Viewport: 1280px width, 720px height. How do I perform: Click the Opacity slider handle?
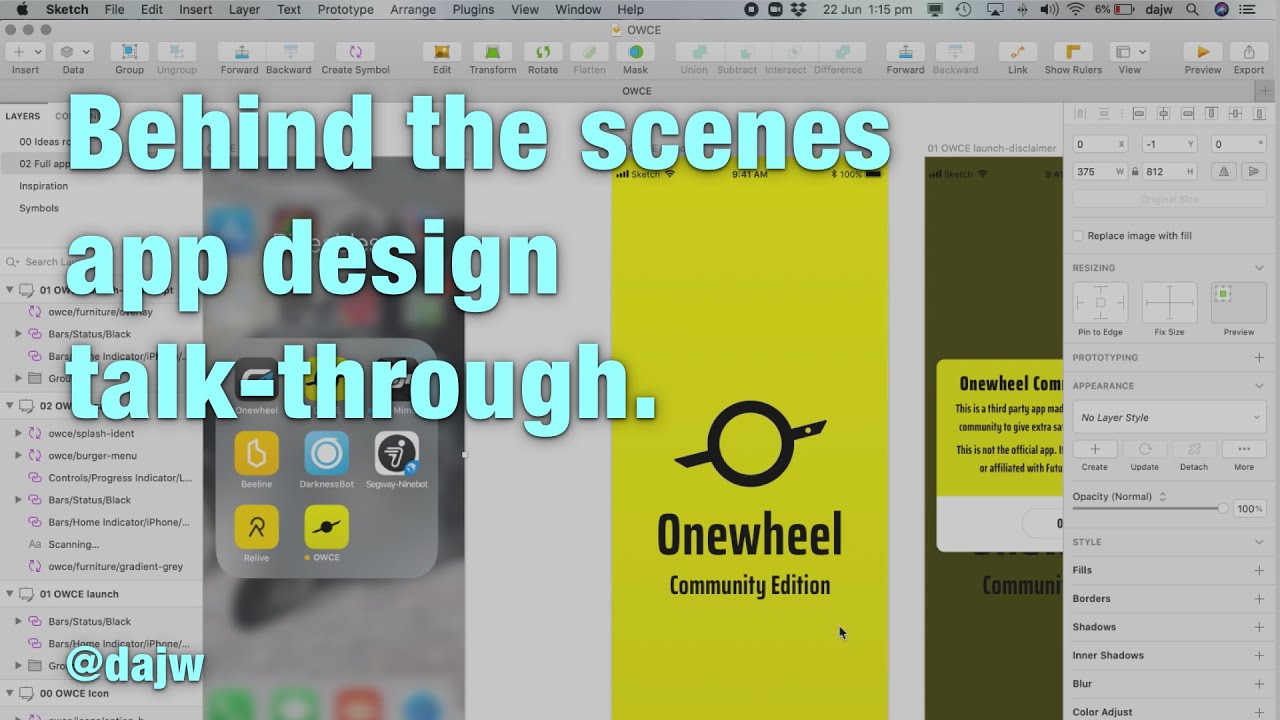click(1223, 509)
